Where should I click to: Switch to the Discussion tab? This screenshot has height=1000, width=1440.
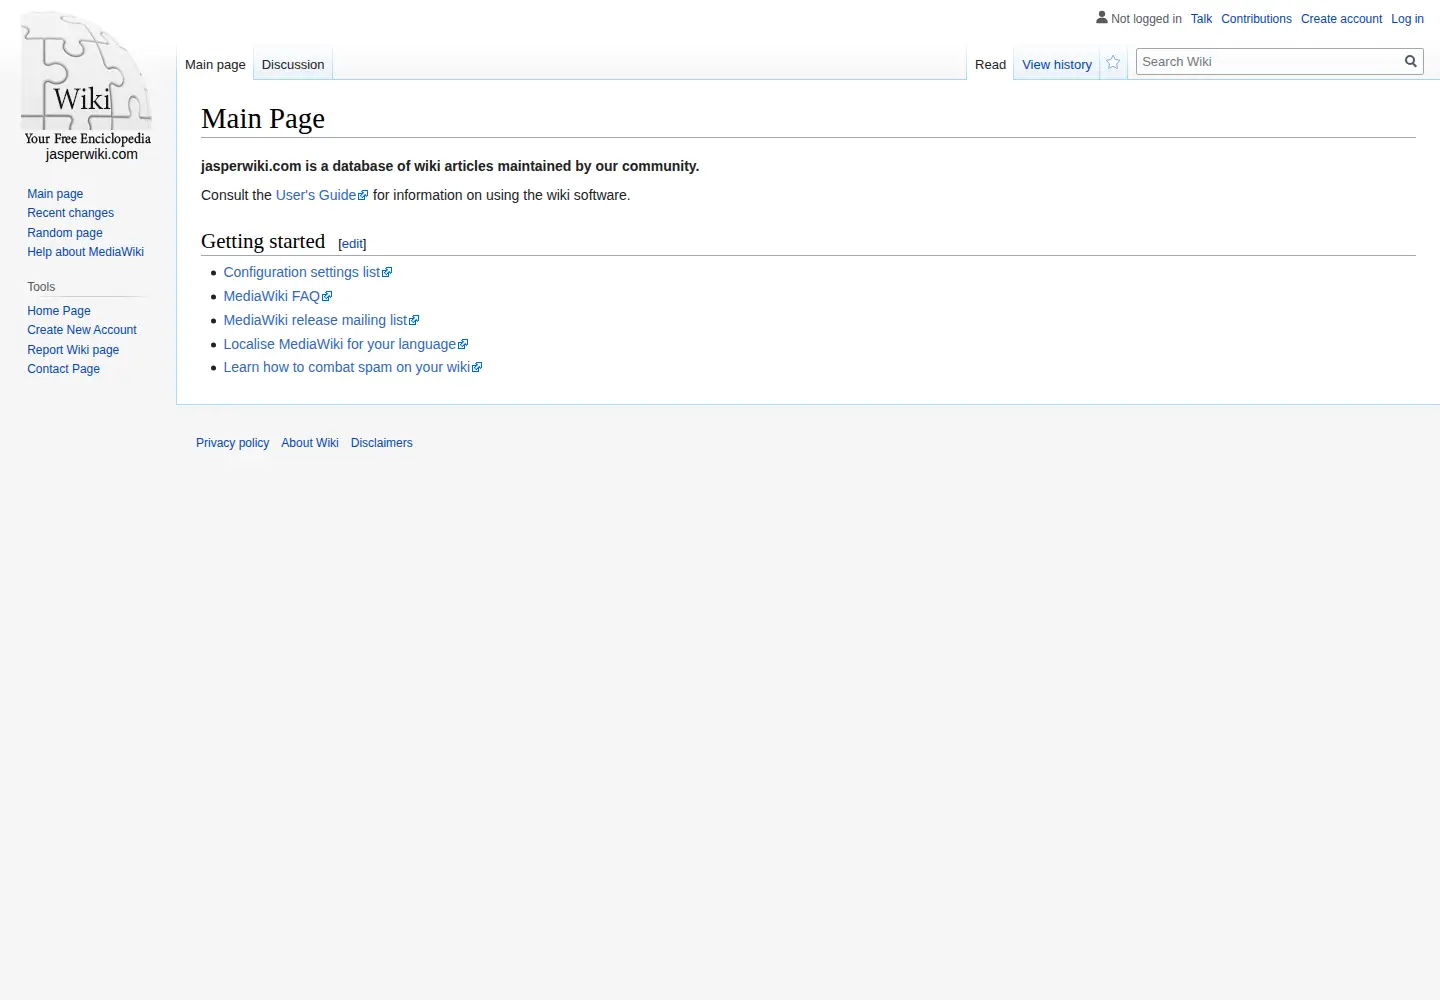click(293, 64)
